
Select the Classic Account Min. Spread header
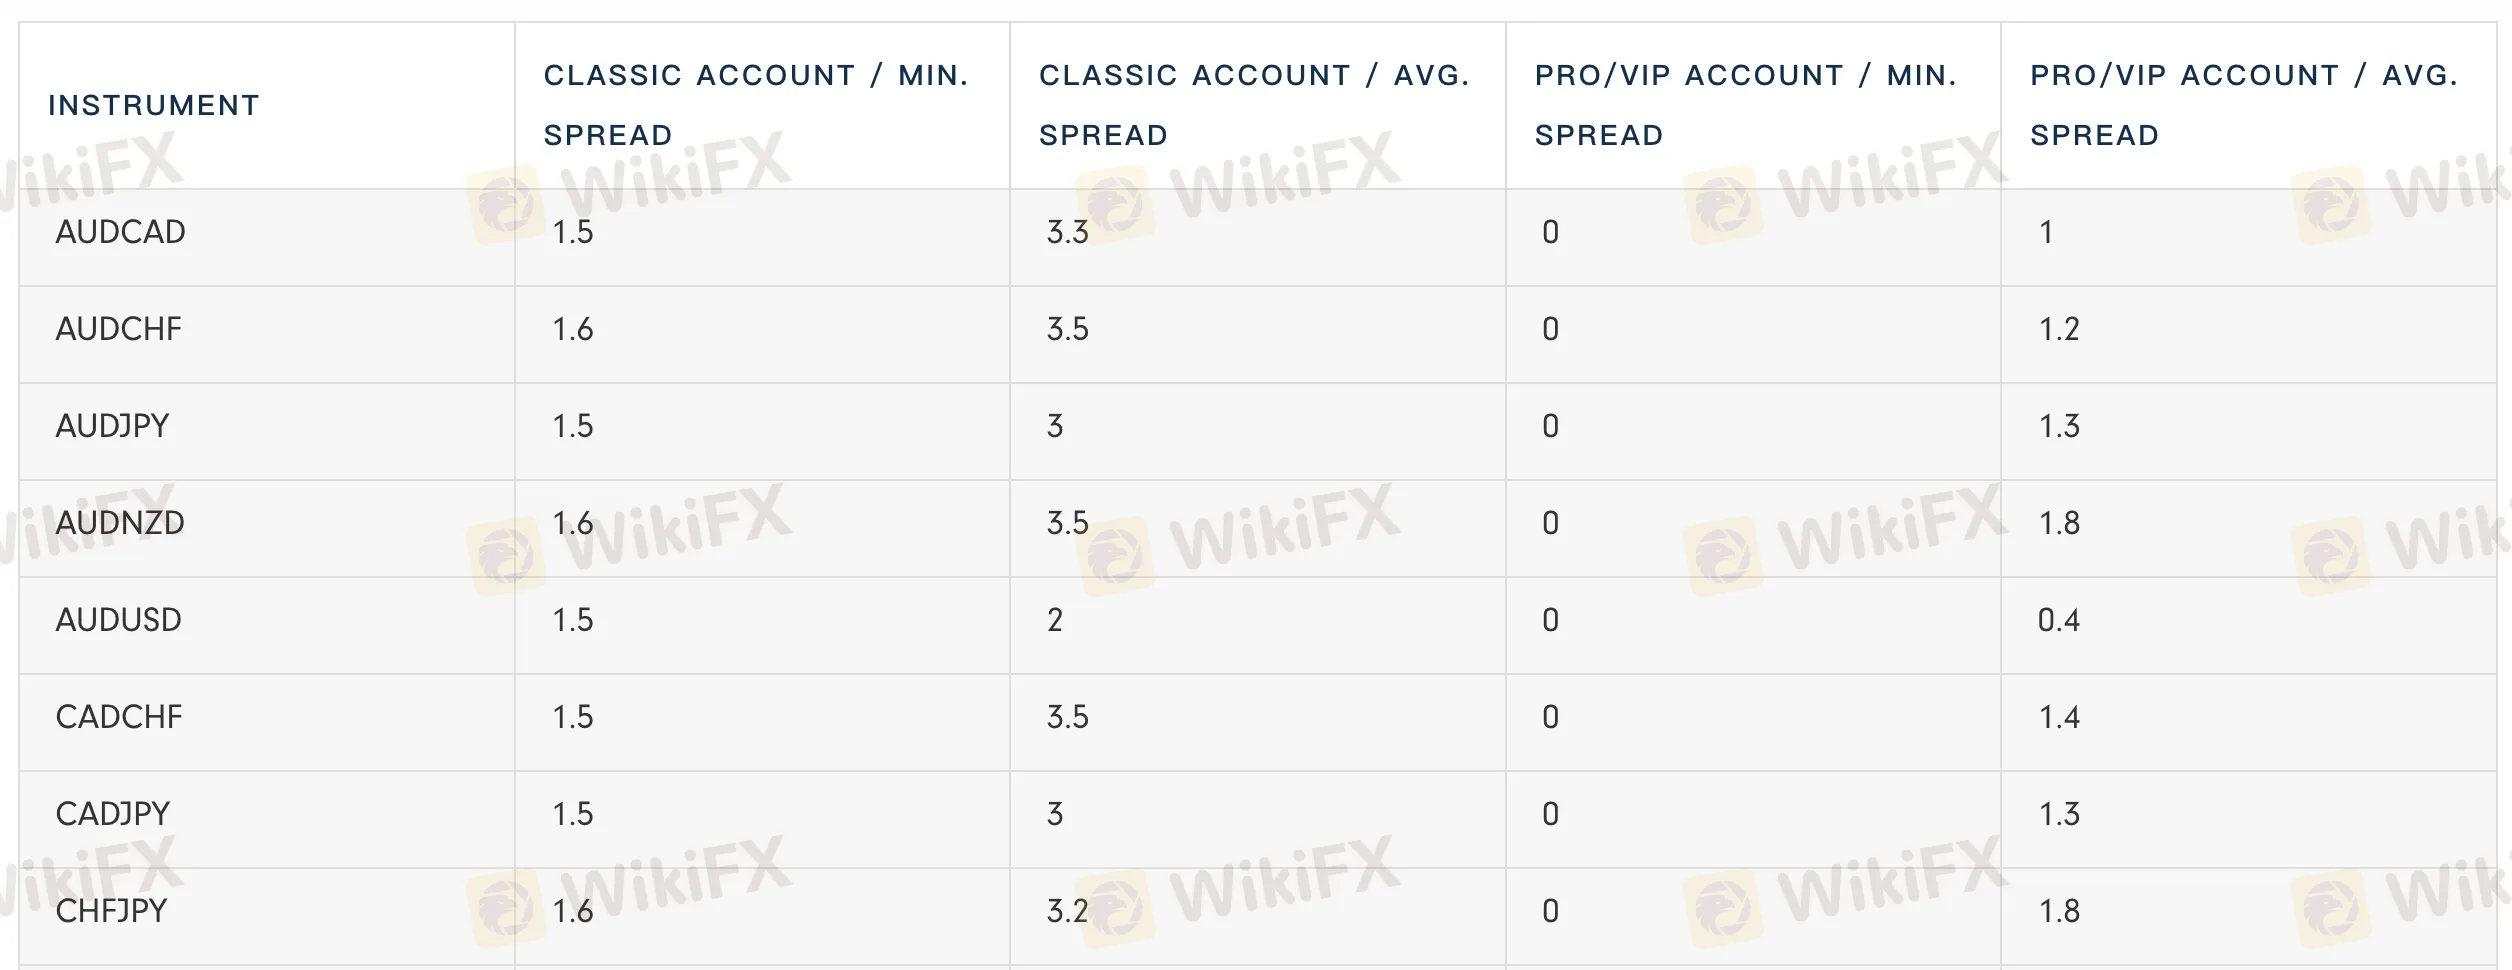[x=755, y=105]
